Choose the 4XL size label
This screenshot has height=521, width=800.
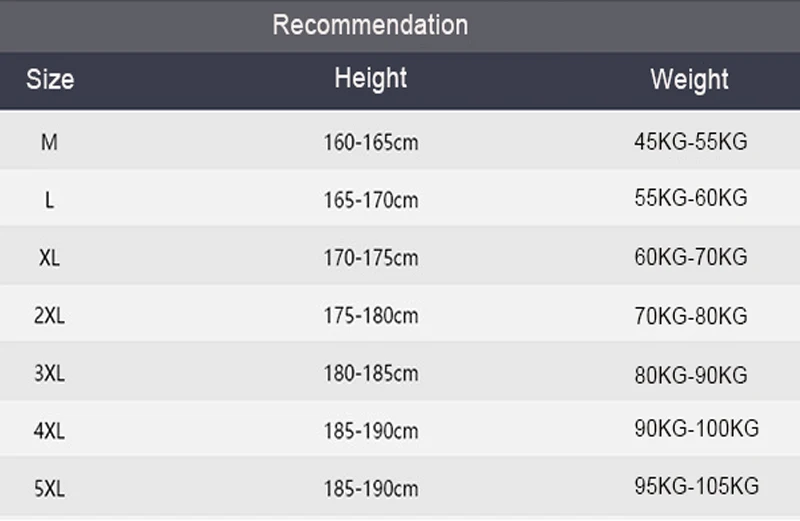click(x=49, y=432)
